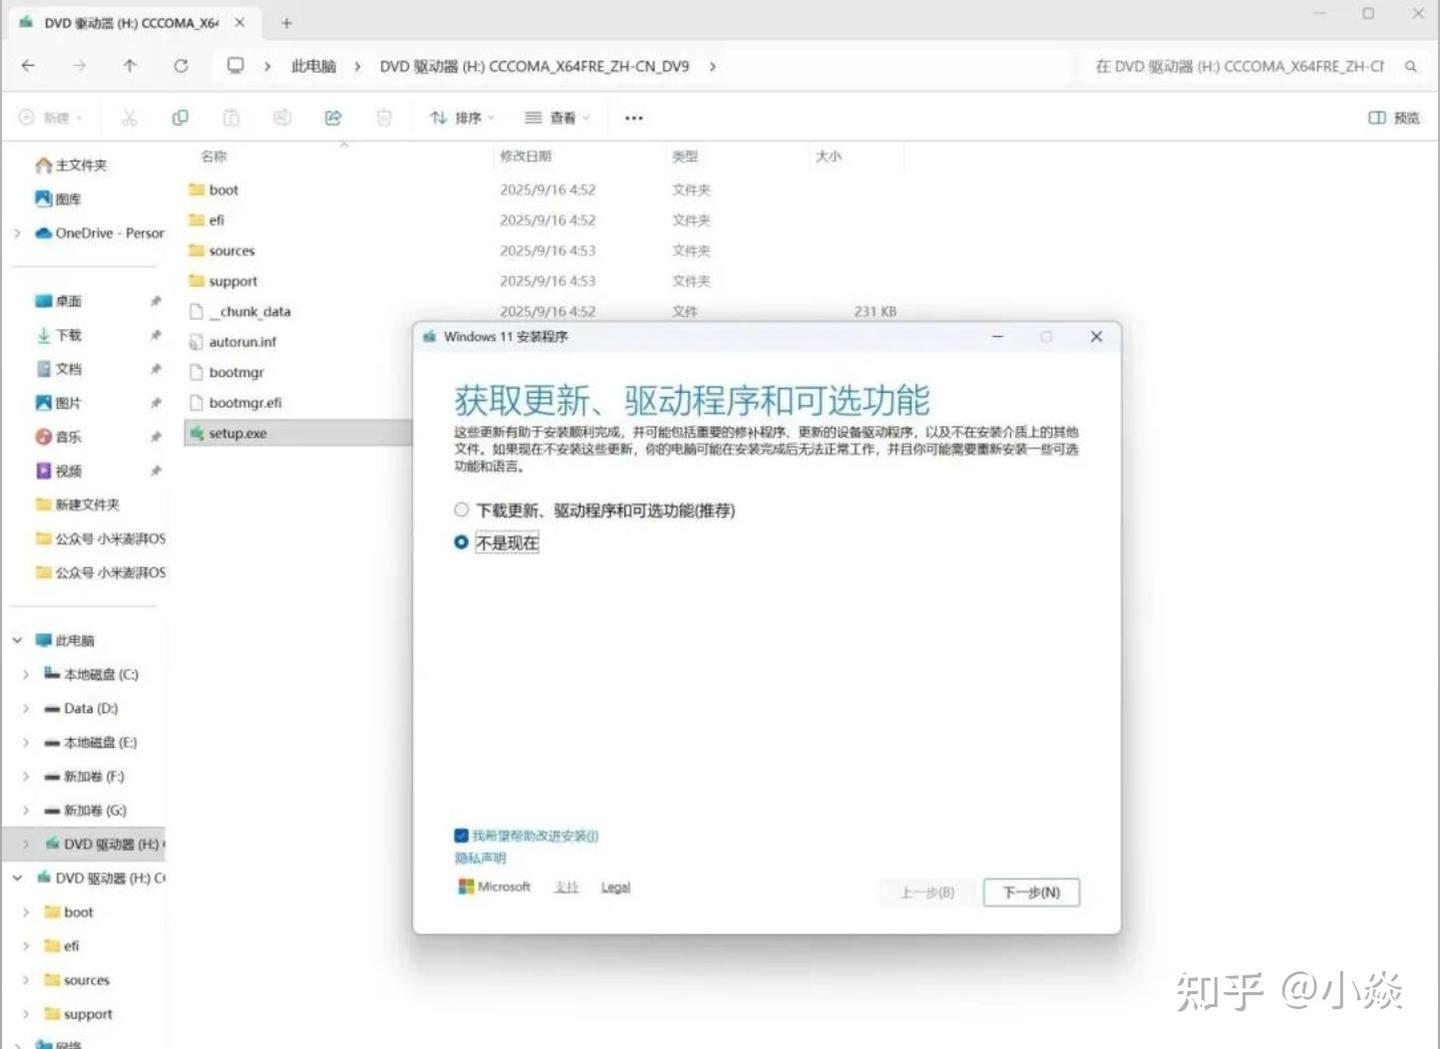This screenshot has width=1440, height=1049.
Task: Collapse the 此电脑 tree node
Action: tap(17, 640)
